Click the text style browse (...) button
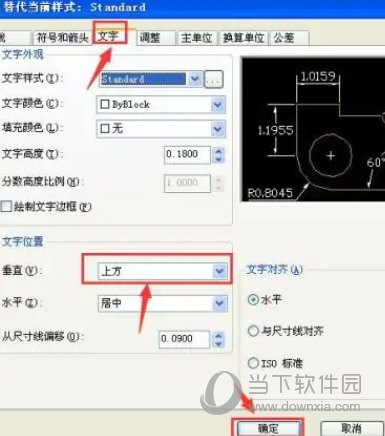This screenshot has width=385, height=436. tap(213, 79)
